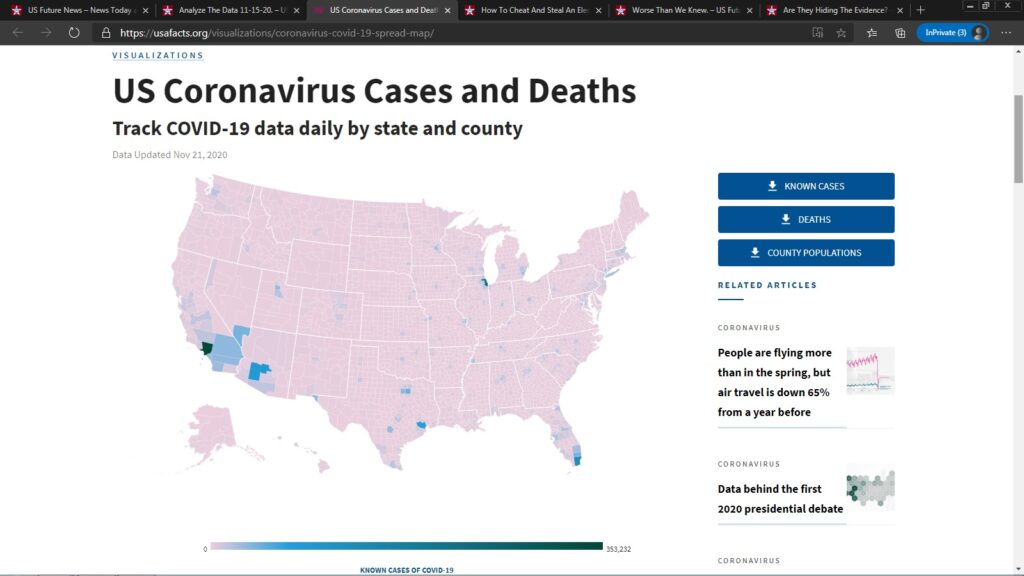Viewport: 1024px width, 576px height.
Task: Click the page vertical scrollbar thumb
Action: click(x=1018, y=120)
